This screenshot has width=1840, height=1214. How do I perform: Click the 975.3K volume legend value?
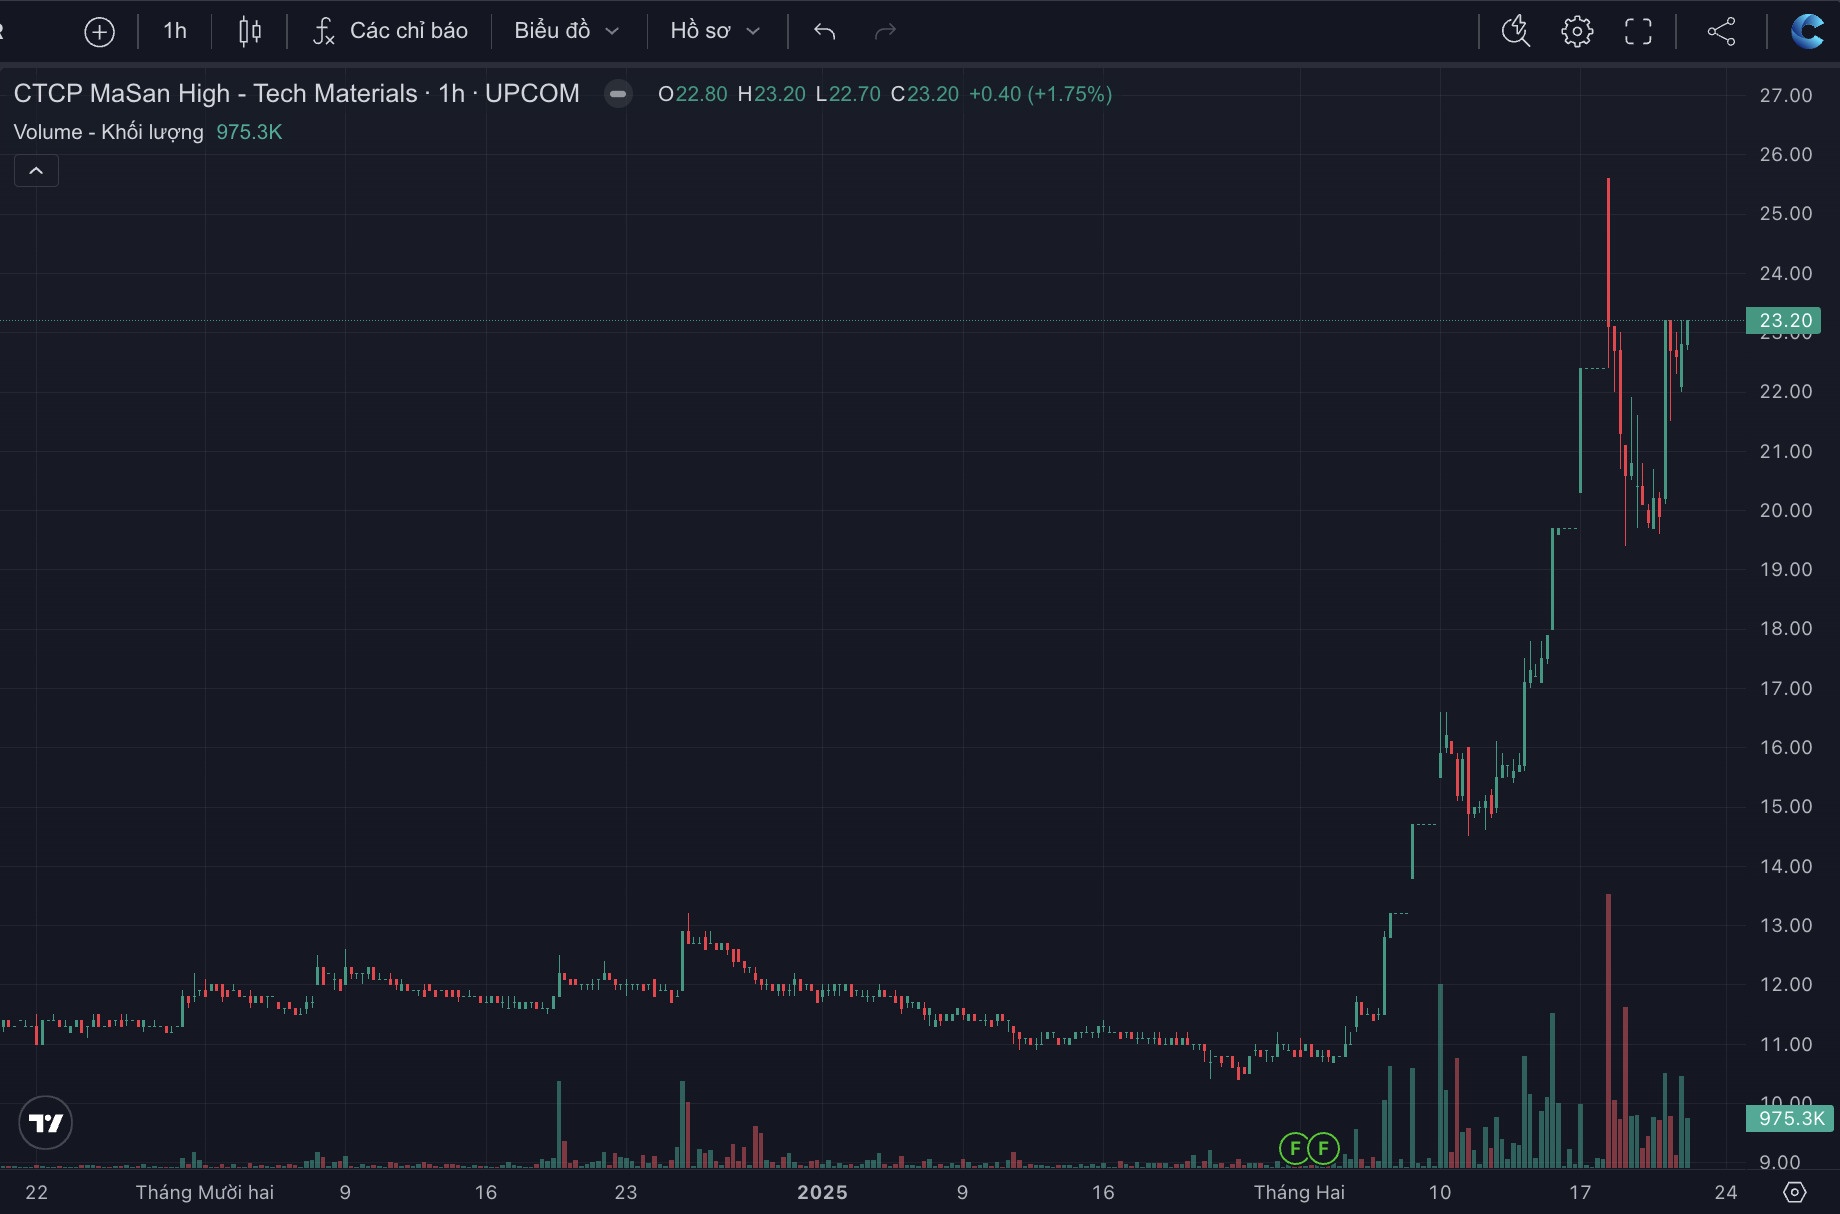point(249,132)
